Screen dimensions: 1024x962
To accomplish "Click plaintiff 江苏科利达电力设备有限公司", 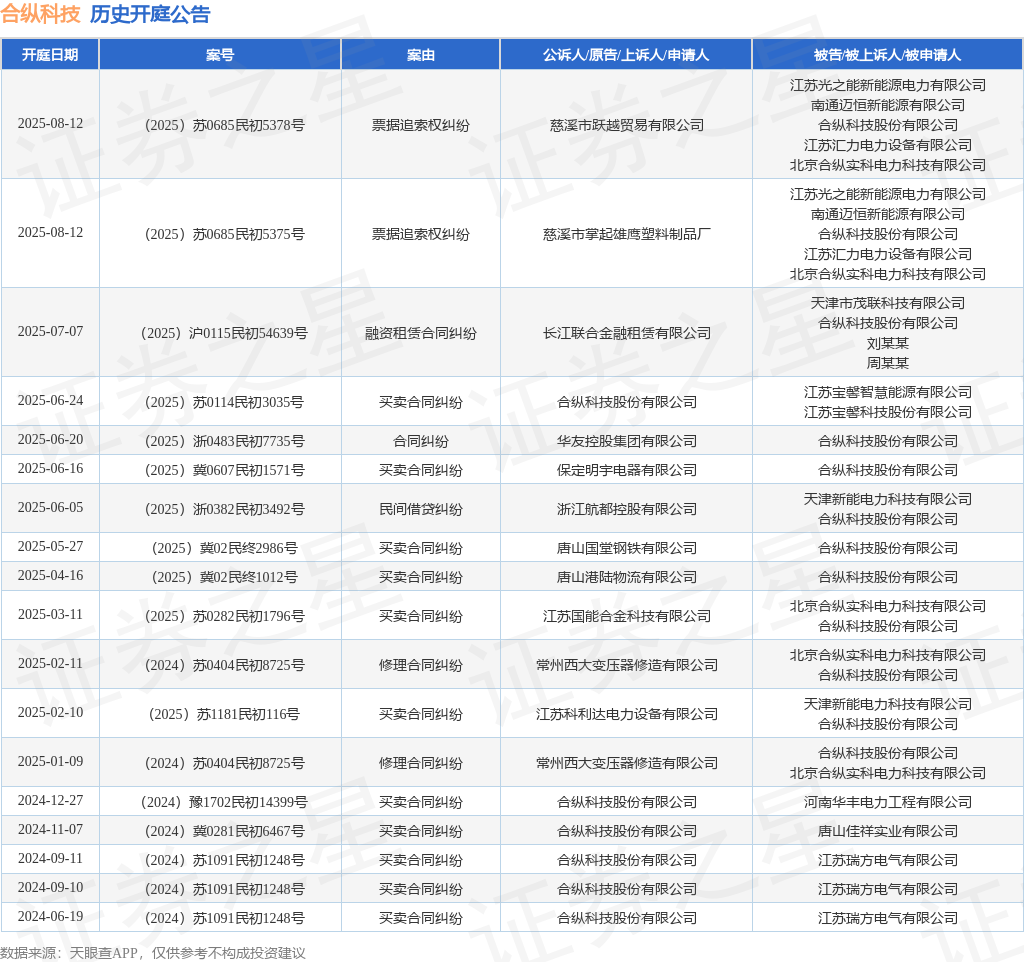I will [627, 714].
